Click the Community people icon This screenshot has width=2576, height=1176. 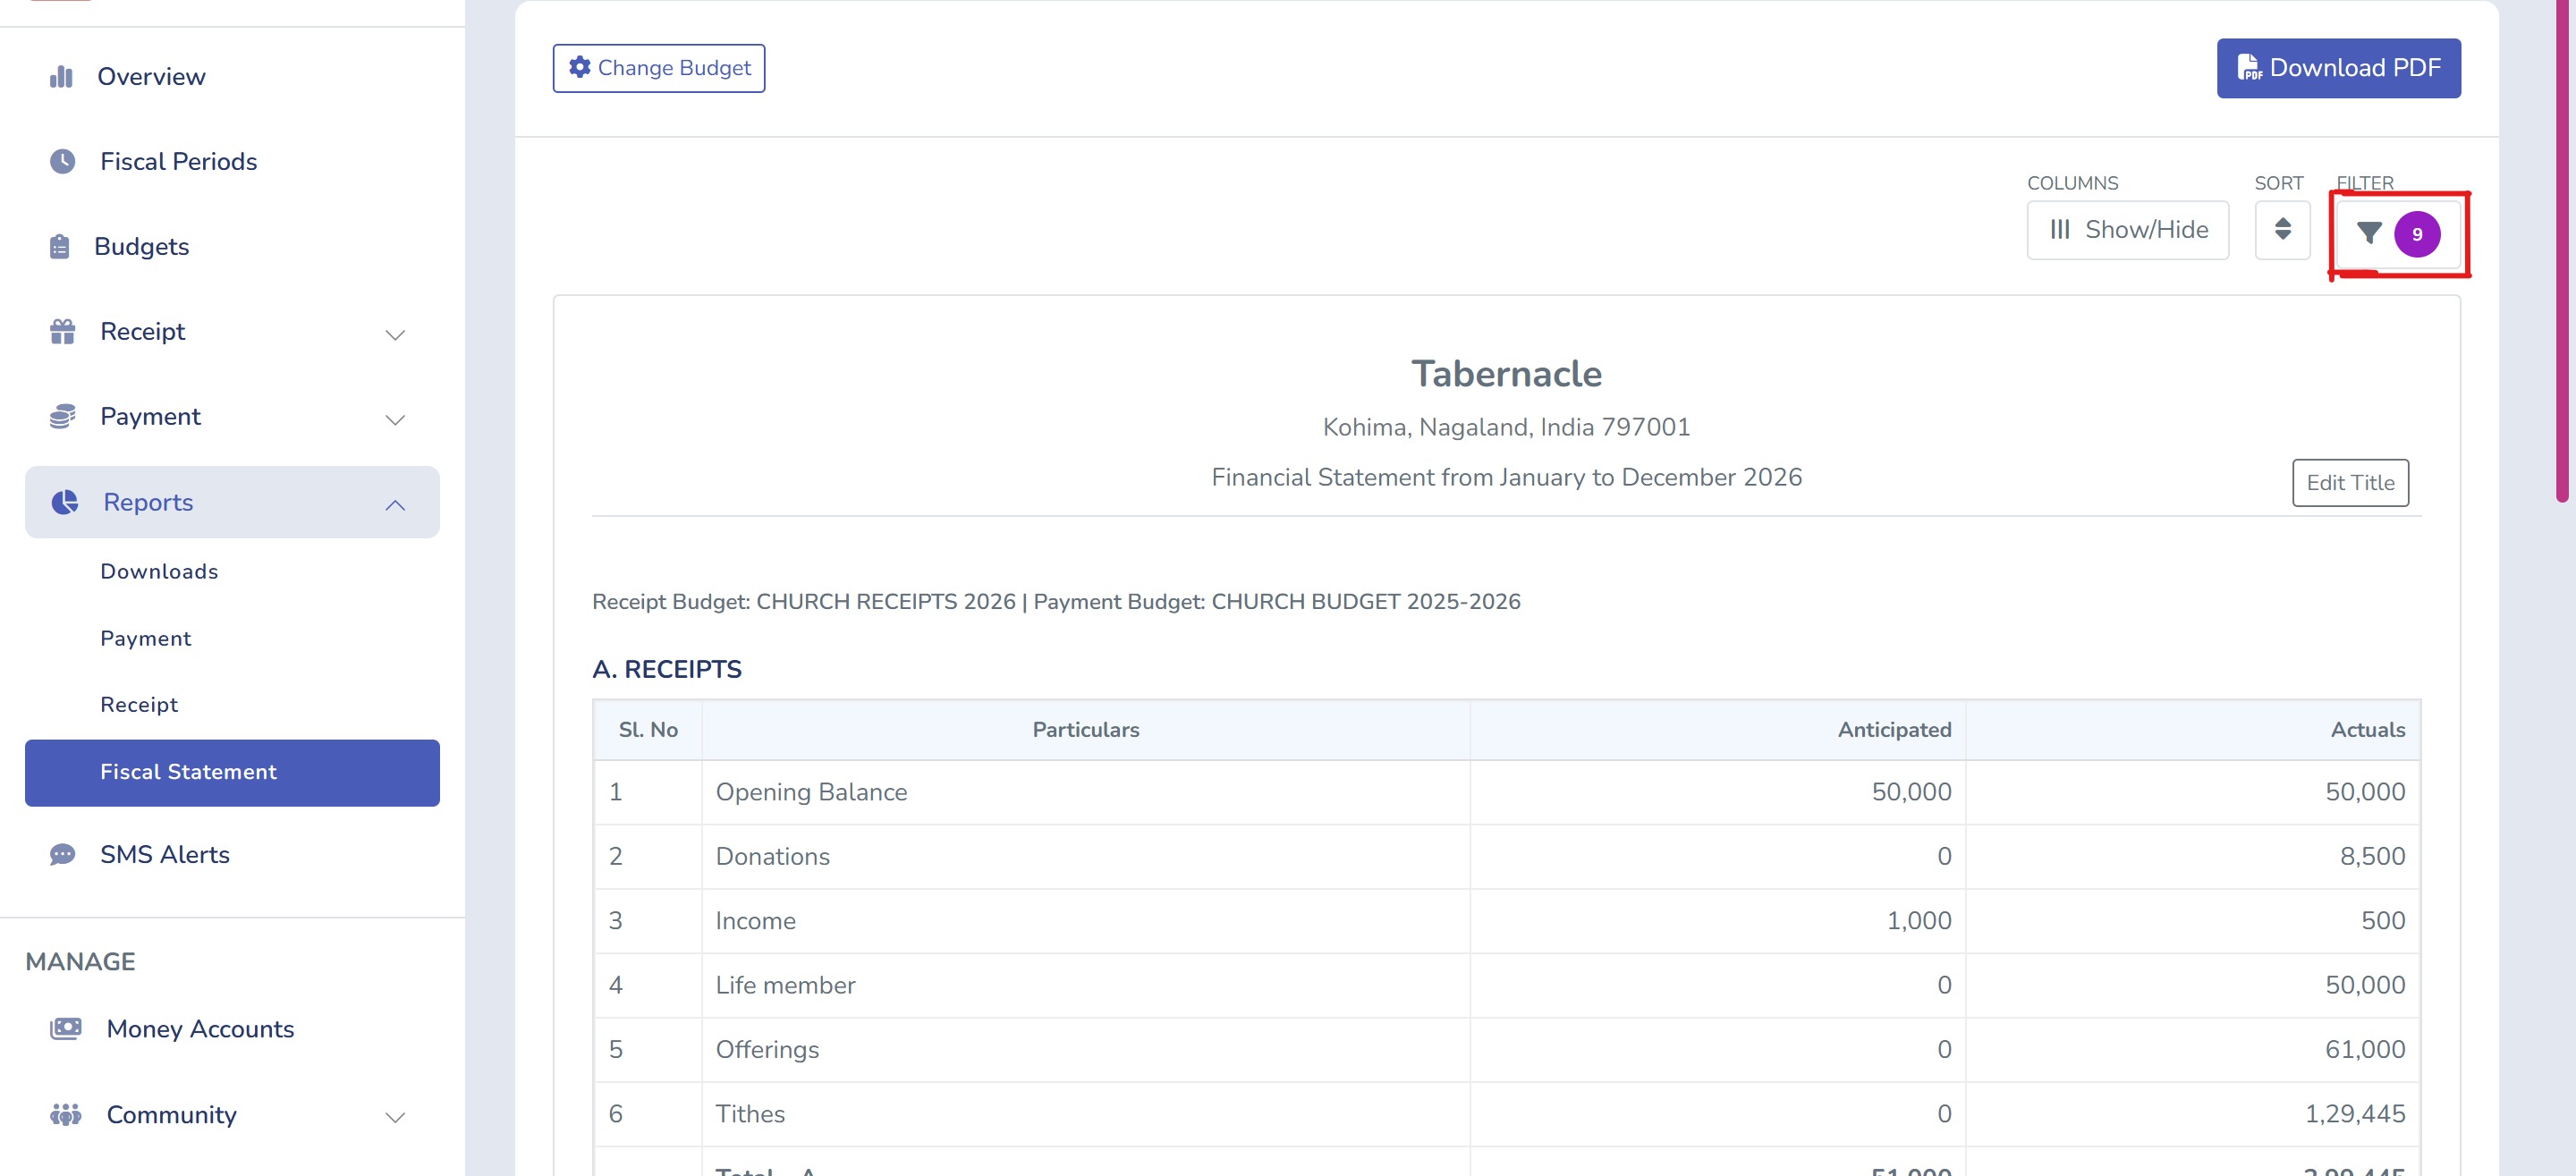[x=66, y=1114]
